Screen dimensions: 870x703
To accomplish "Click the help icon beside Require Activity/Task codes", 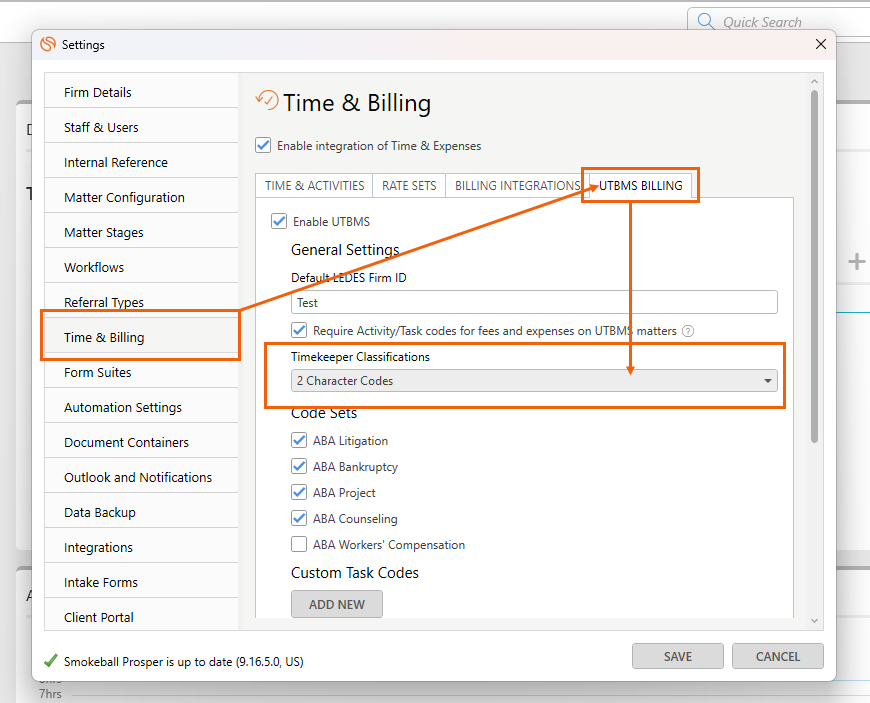I will coord(688,331).
